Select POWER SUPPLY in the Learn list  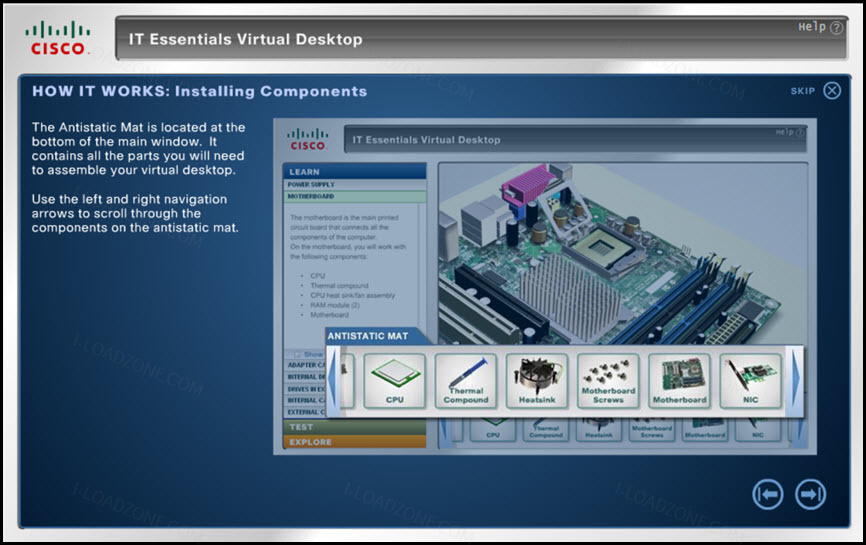point(355,184)
